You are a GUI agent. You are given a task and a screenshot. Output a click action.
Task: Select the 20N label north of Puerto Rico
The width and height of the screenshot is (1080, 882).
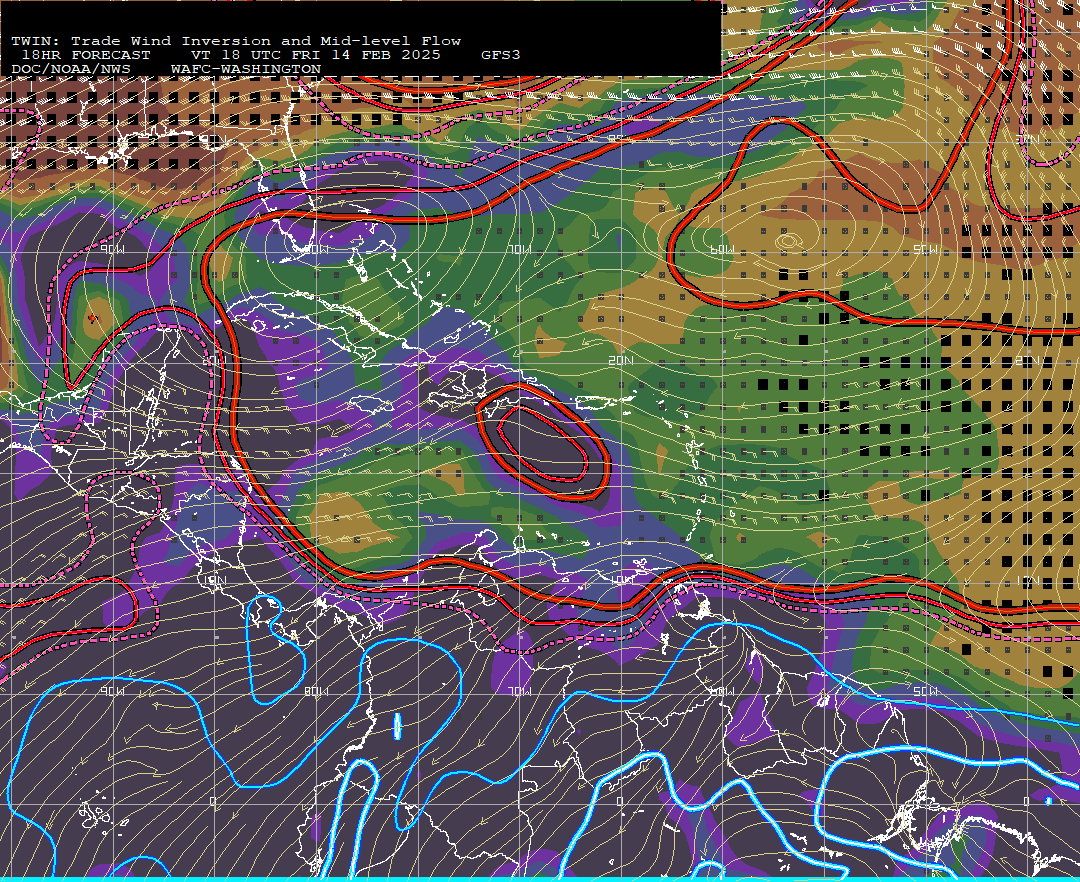tap(621, 360)
